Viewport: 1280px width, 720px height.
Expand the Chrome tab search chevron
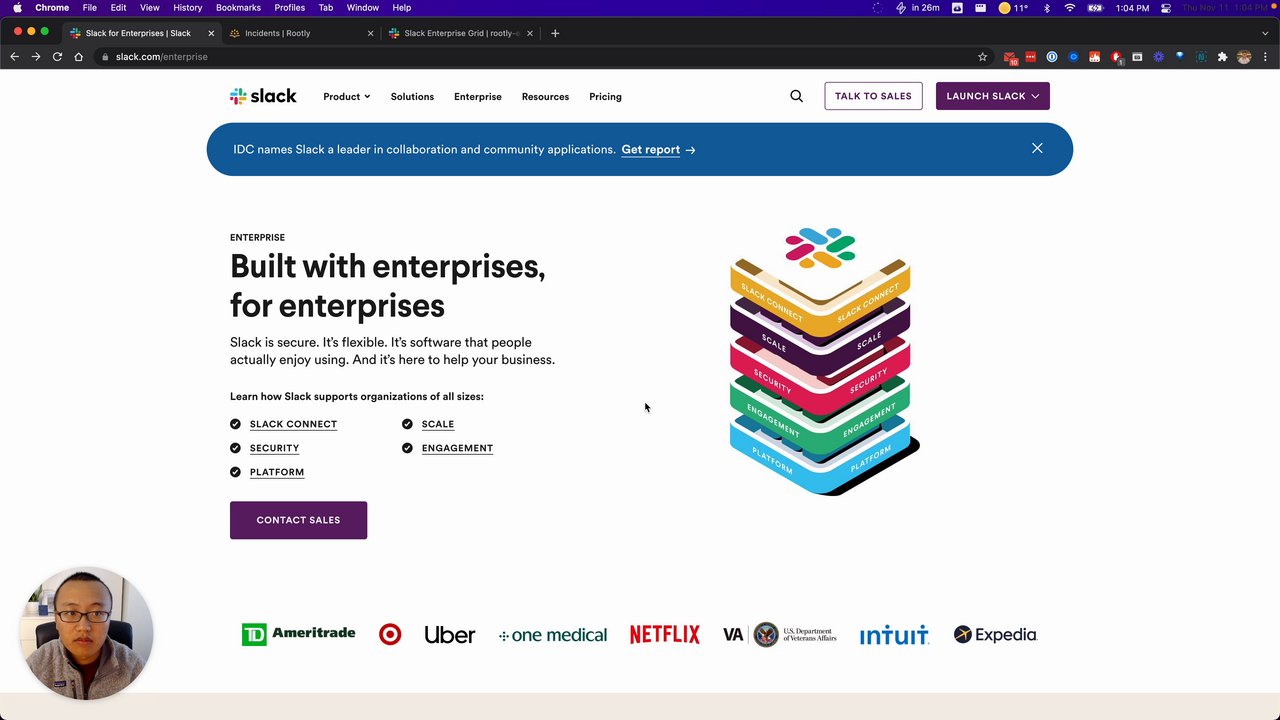tap(1265, 33)
